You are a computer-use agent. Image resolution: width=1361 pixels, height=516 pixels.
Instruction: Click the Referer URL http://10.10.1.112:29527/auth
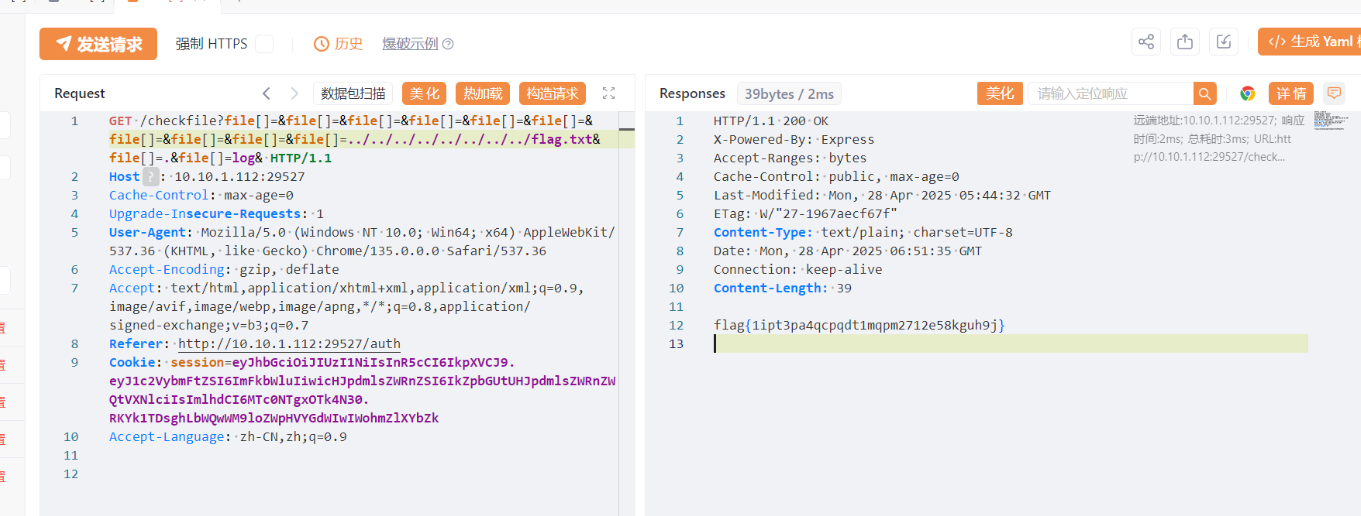289,344
